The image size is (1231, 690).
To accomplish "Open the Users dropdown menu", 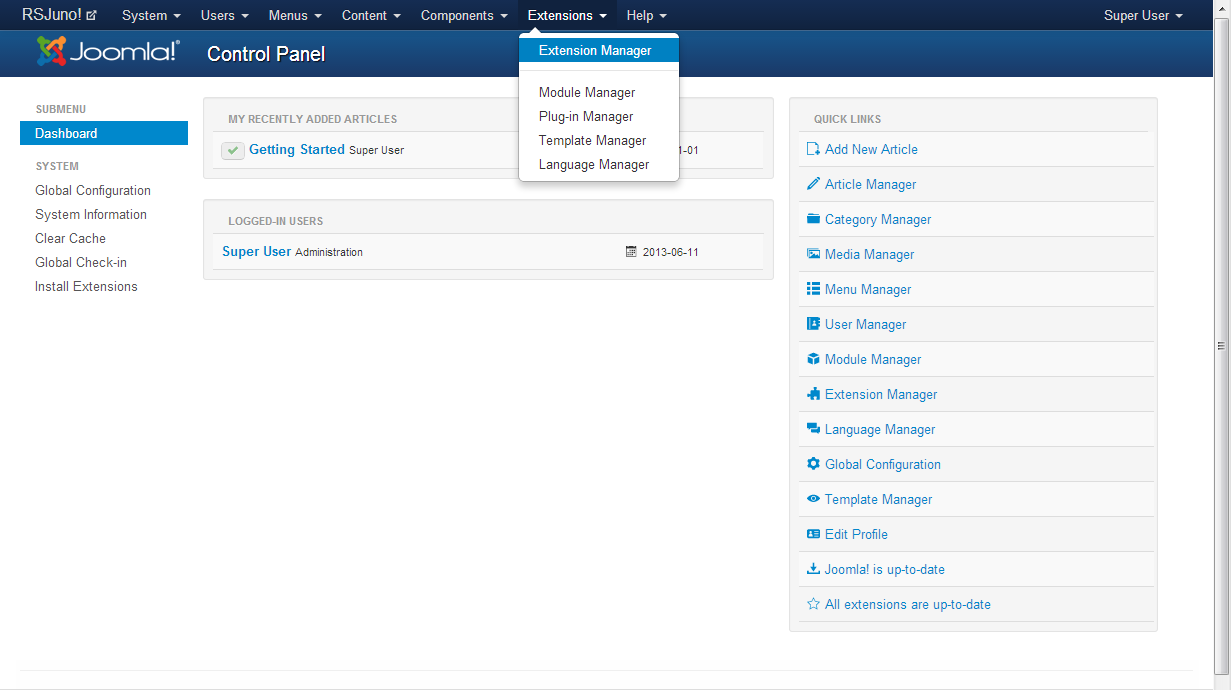I will click(224, 15).
